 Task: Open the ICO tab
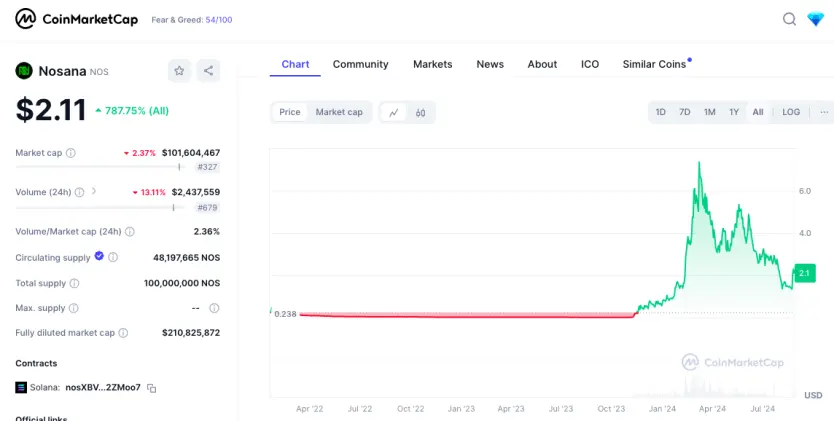click(590, 64)
